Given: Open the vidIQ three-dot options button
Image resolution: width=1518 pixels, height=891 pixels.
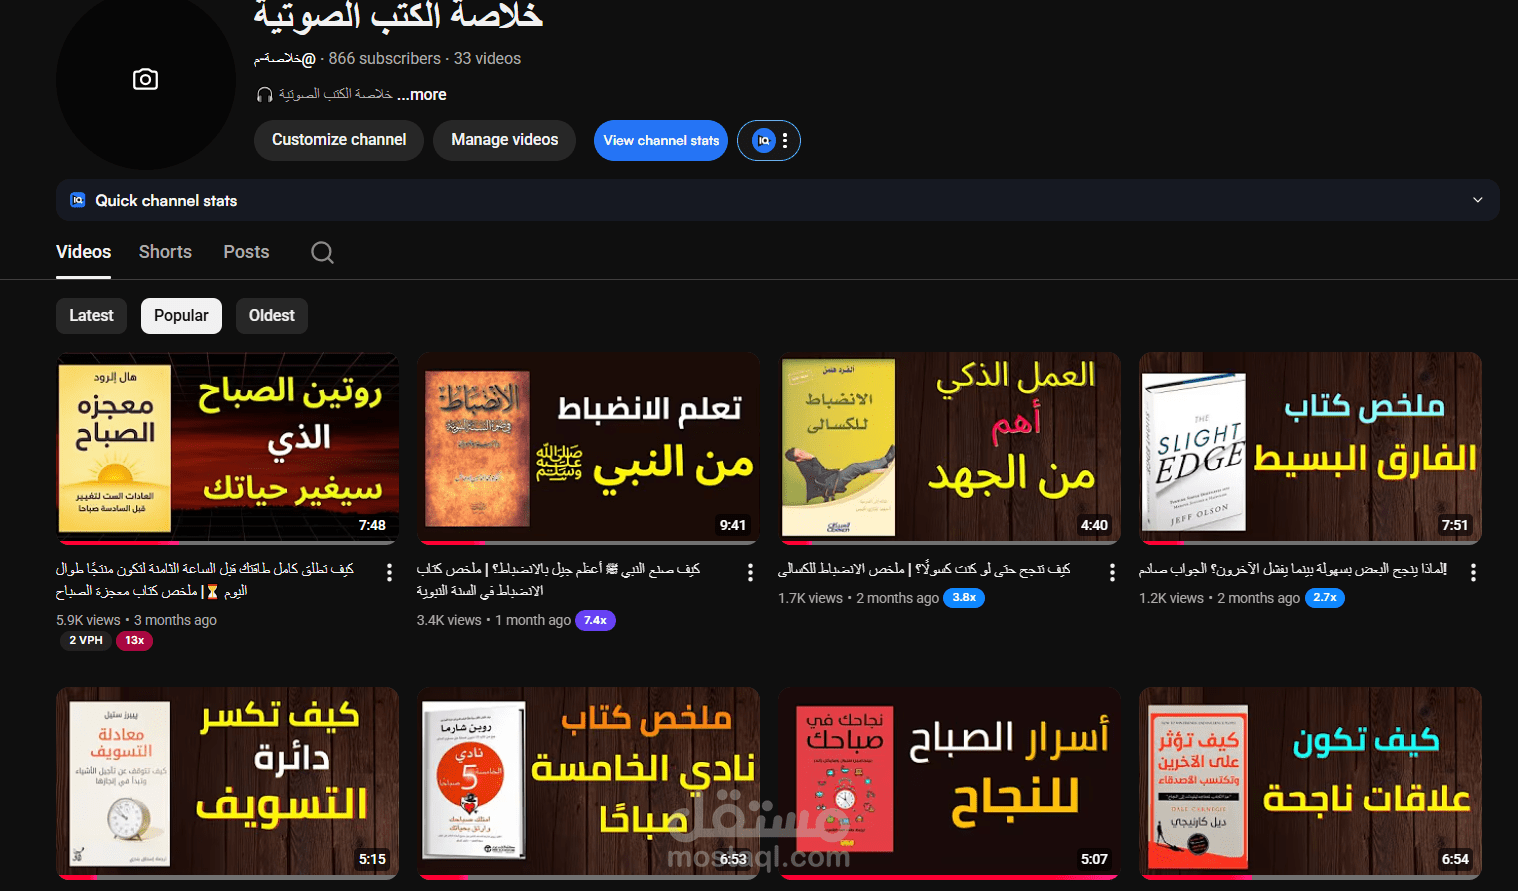Looking at the screenshot, I should (x=785, y=141).
